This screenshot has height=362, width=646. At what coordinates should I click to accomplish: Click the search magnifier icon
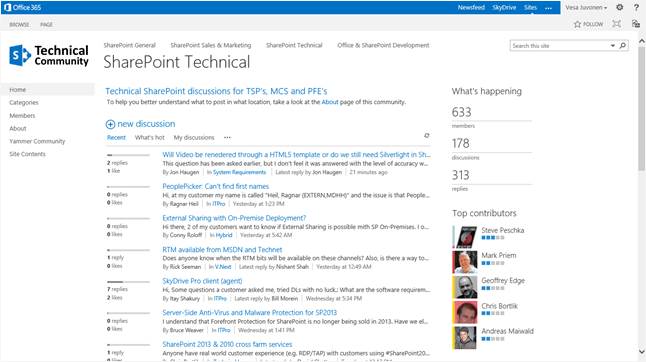(623, 45)
